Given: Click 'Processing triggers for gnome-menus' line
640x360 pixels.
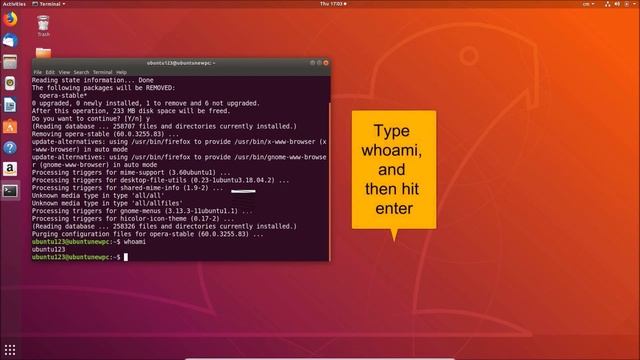Looking at the screenshot, I should point(142,211).
